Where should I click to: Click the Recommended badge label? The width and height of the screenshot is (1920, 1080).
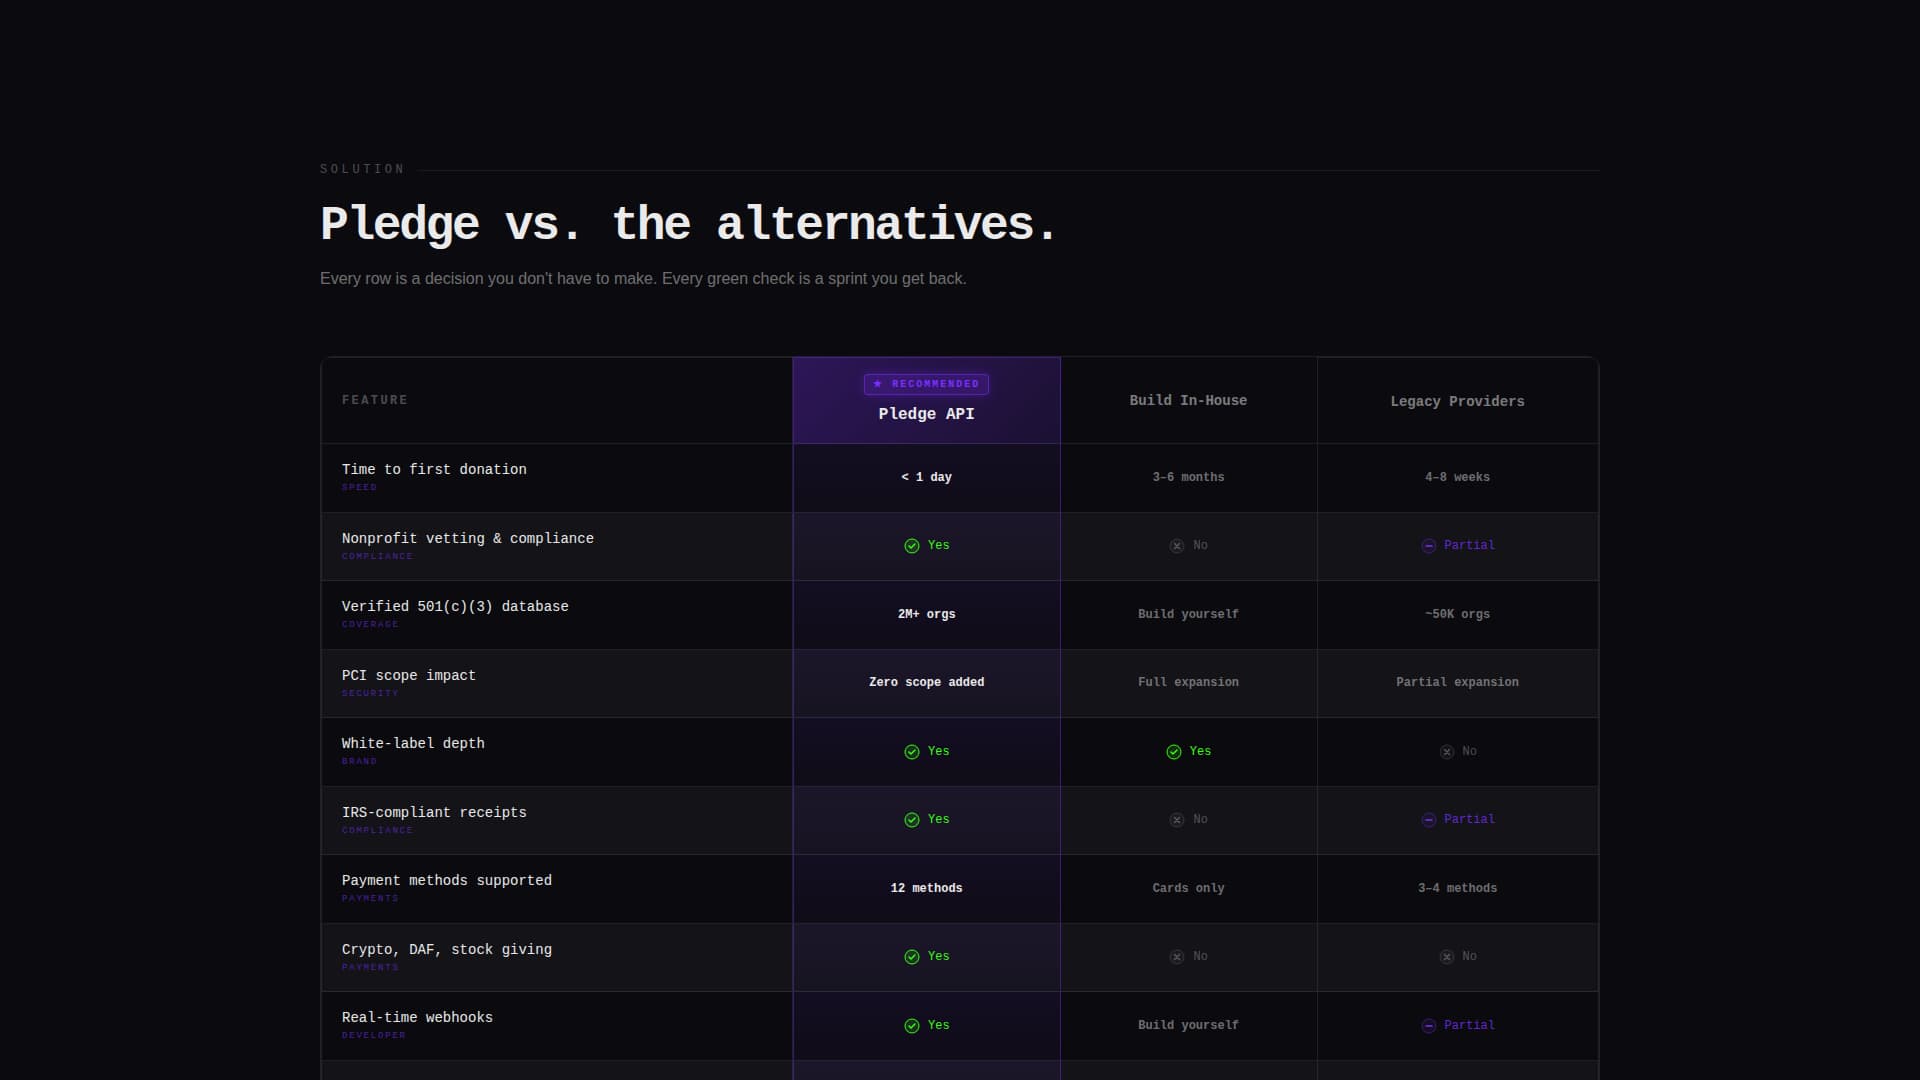coord(935,384)
